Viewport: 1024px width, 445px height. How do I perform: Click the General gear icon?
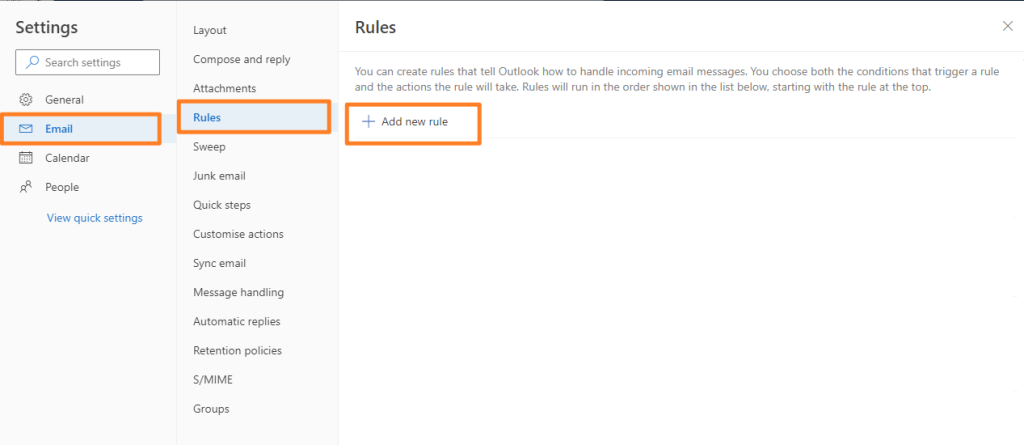tap(26, 100)
